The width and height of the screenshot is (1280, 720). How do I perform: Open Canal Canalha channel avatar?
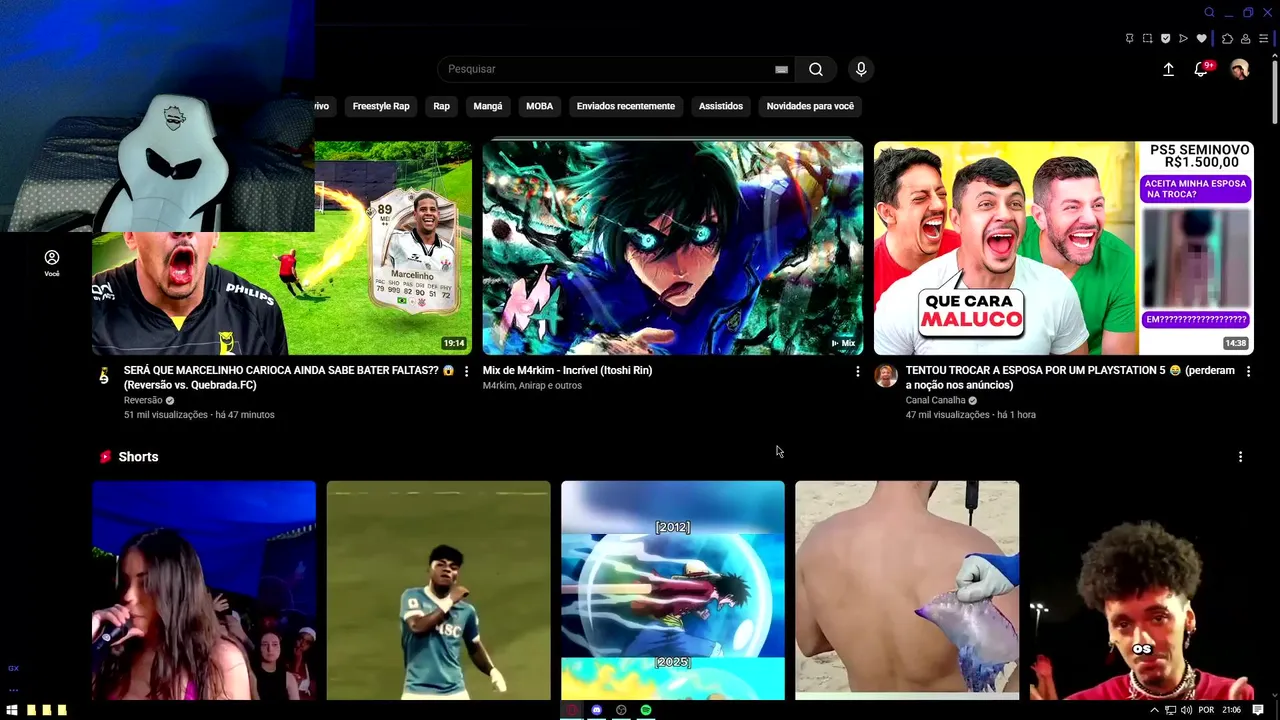886,376
